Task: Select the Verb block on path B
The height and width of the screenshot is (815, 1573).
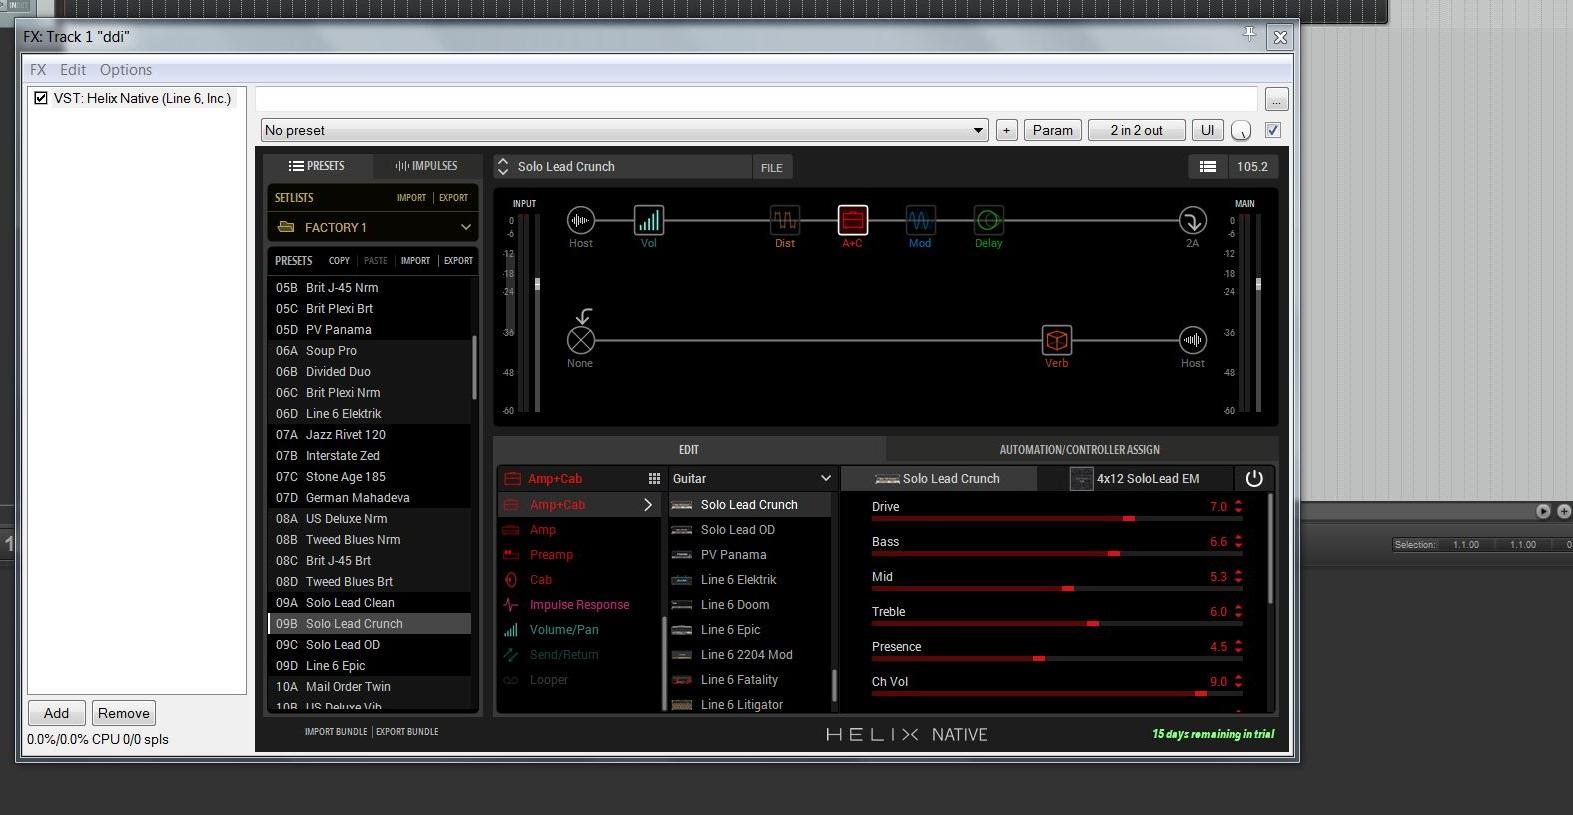Action: pyautogui.click(x=1056, y=340)
